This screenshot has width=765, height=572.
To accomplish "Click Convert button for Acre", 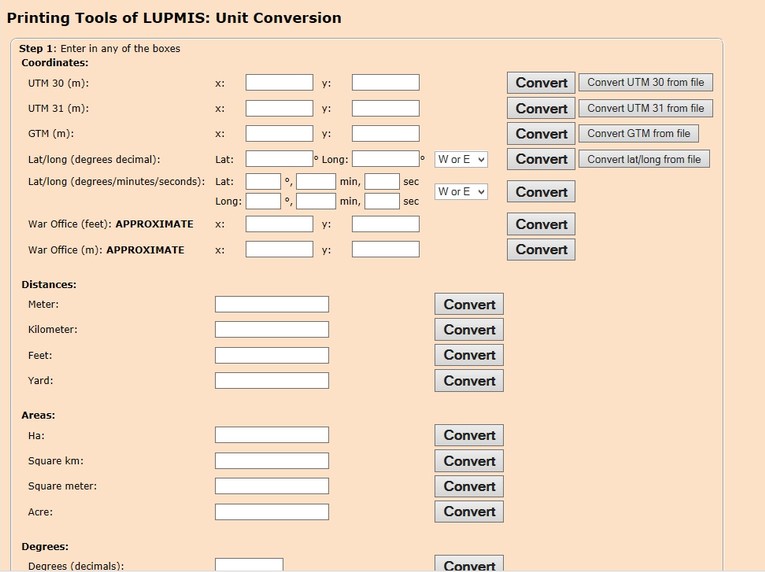I will [469, 511].
